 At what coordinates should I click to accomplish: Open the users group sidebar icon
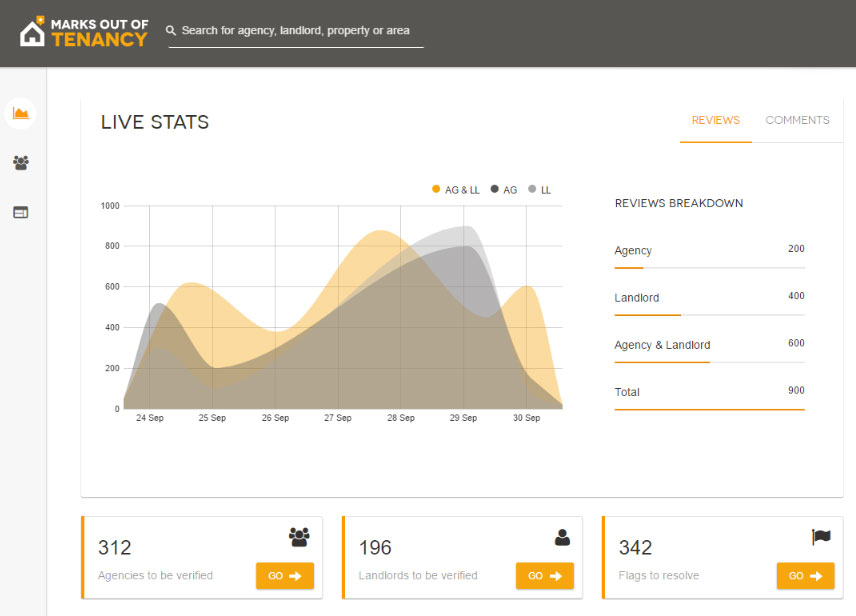pos(20,162)
